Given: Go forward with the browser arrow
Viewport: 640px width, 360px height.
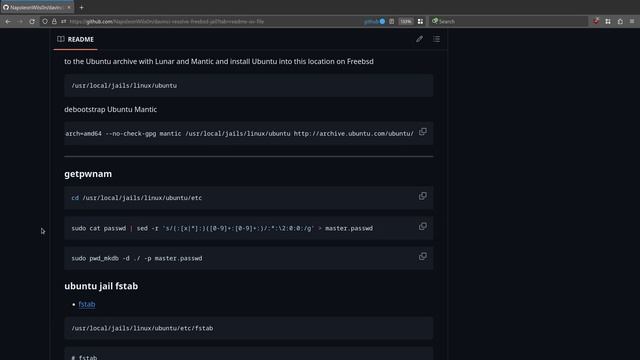Looking at the screenshot, I should click(20, 21).
